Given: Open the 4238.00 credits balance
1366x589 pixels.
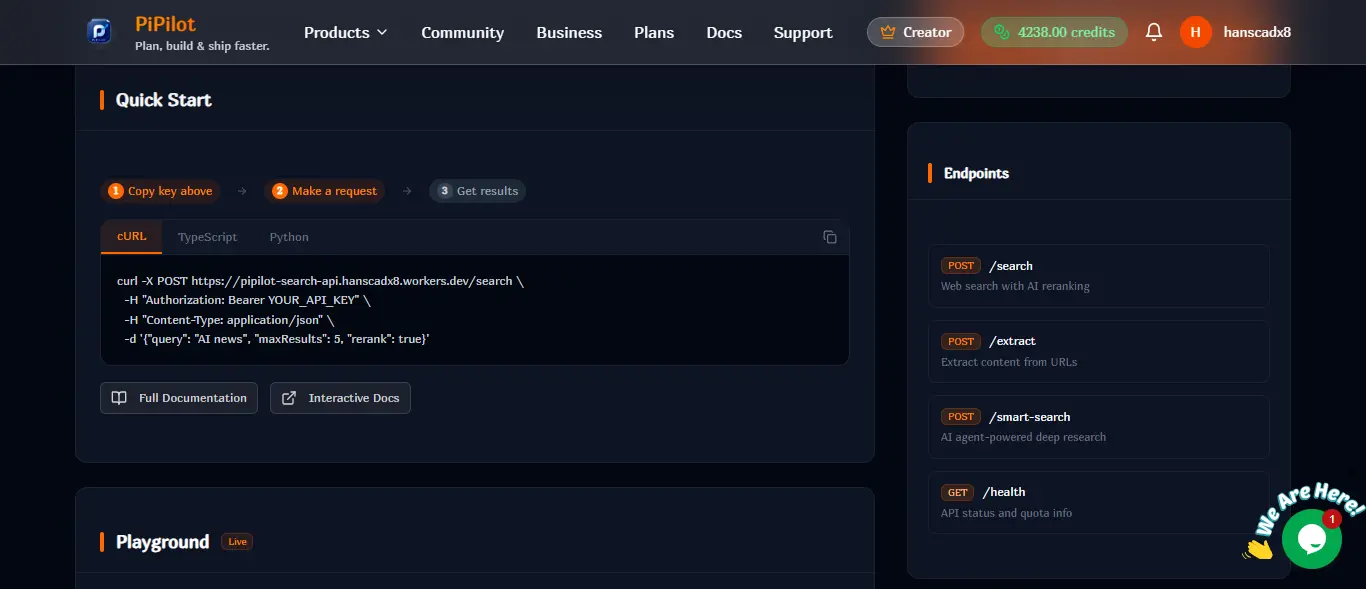Looking at the screenshot, I should click(x=1054, y=32).
